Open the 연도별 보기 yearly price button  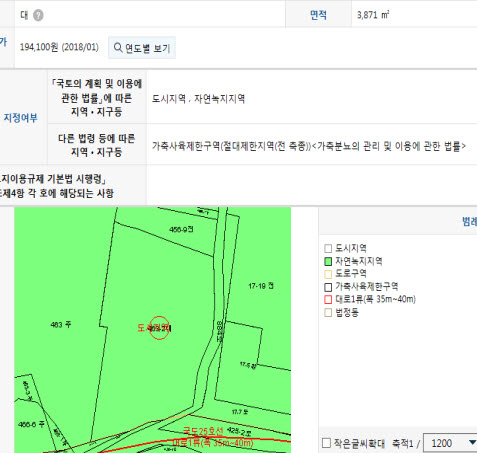(142, 48)
